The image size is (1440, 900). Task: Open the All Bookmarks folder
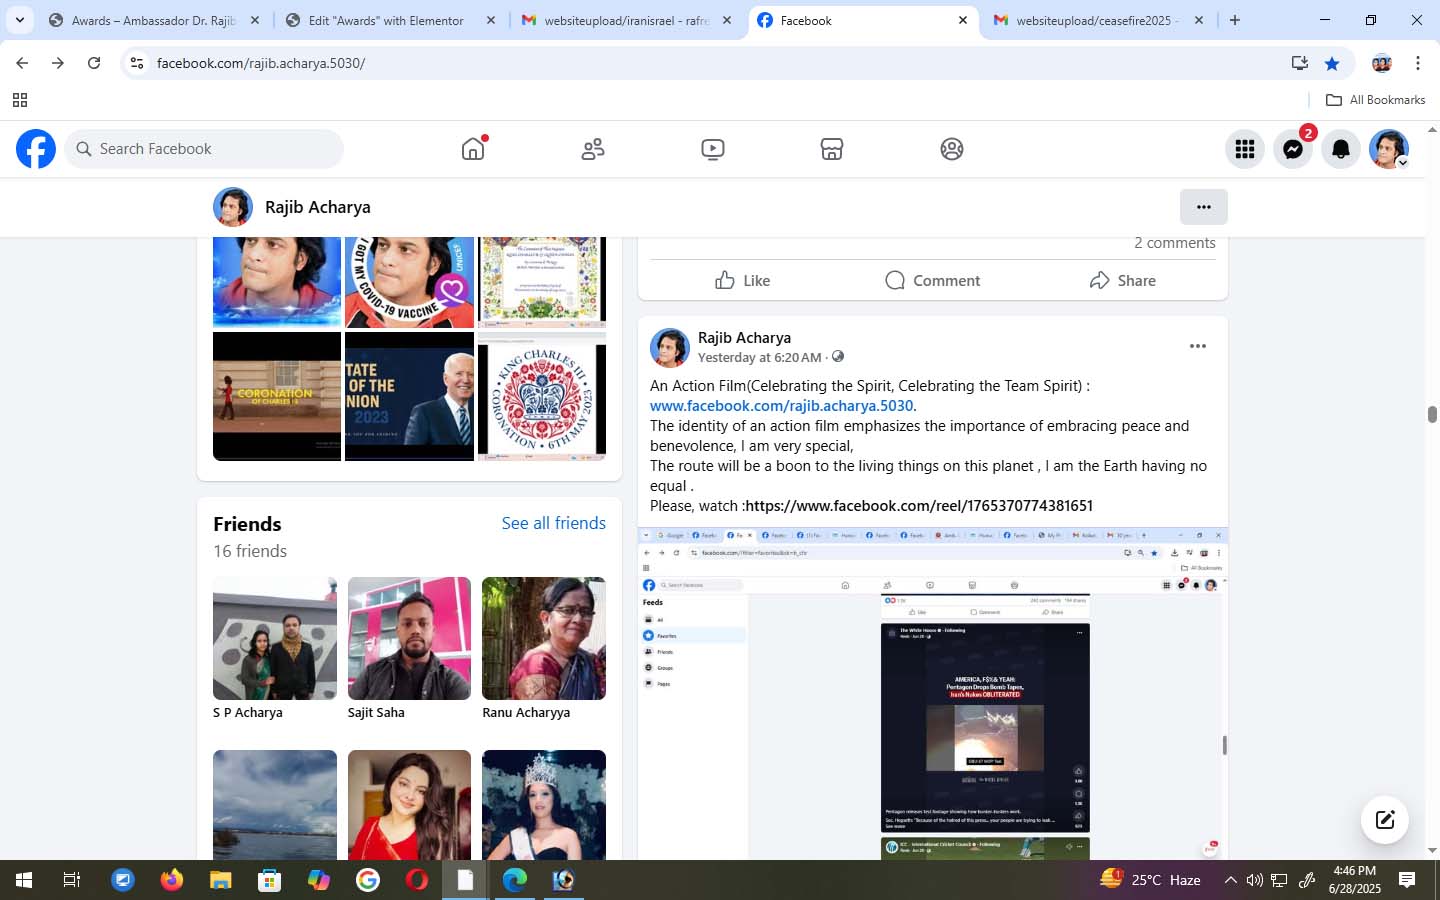(x=1375, y=100)
